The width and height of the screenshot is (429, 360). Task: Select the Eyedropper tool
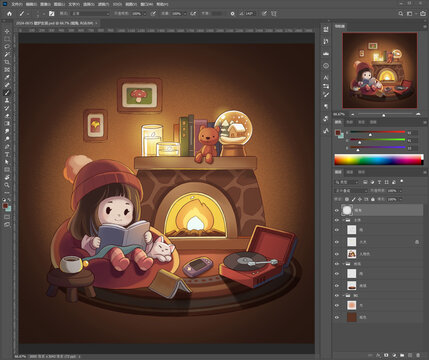(x=7, y=77)
